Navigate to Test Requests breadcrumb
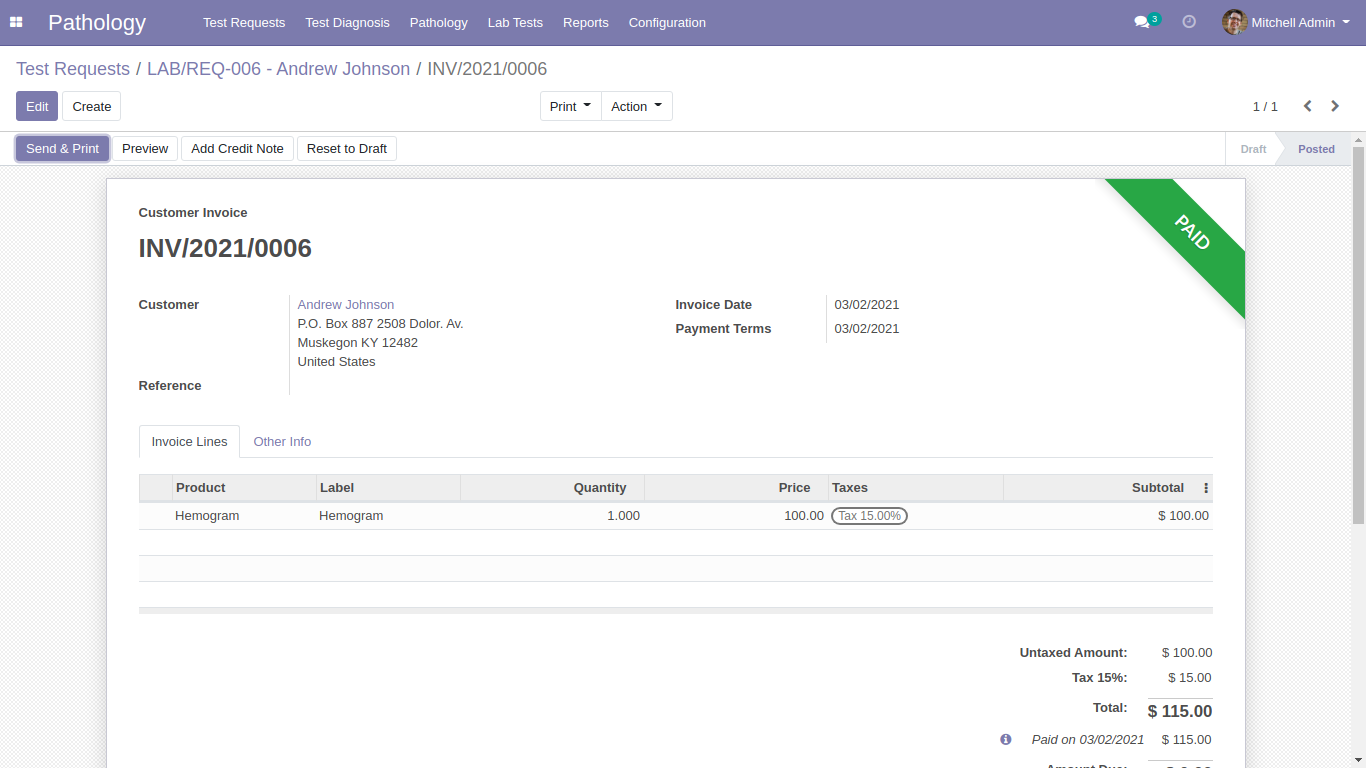The image size is (1366, 768). (x=73, y=69)
